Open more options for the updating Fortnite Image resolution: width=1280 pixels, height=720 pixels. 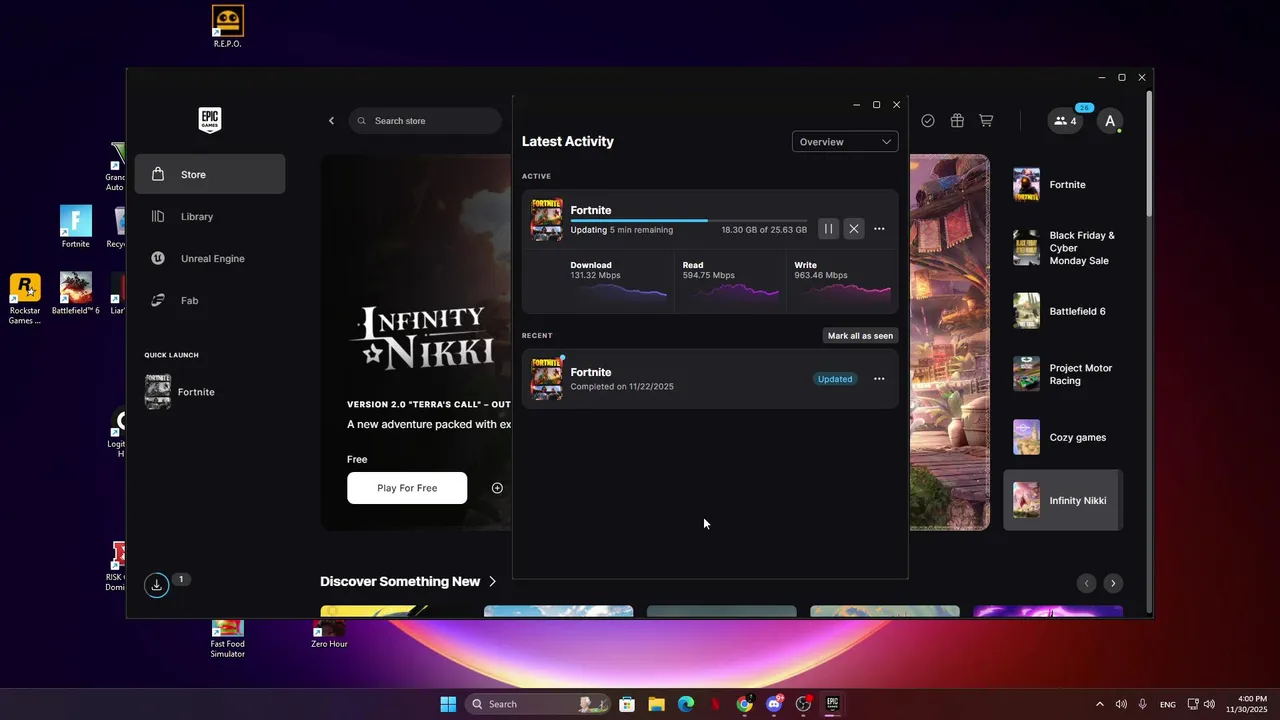coord(879,229)
